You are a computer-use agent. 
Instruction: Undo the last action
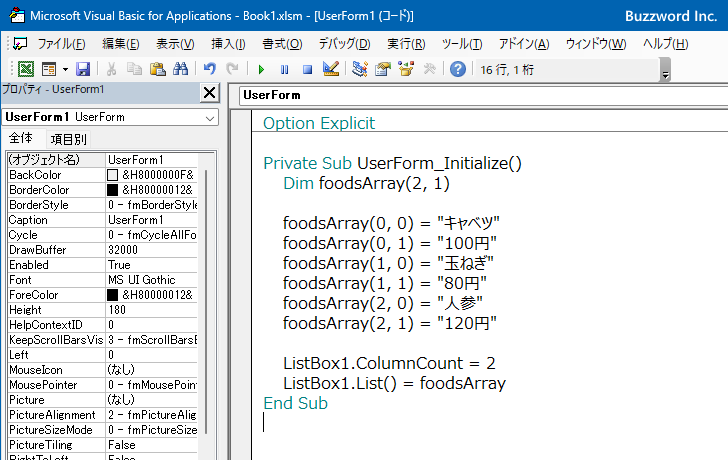(x=209, y=69)
